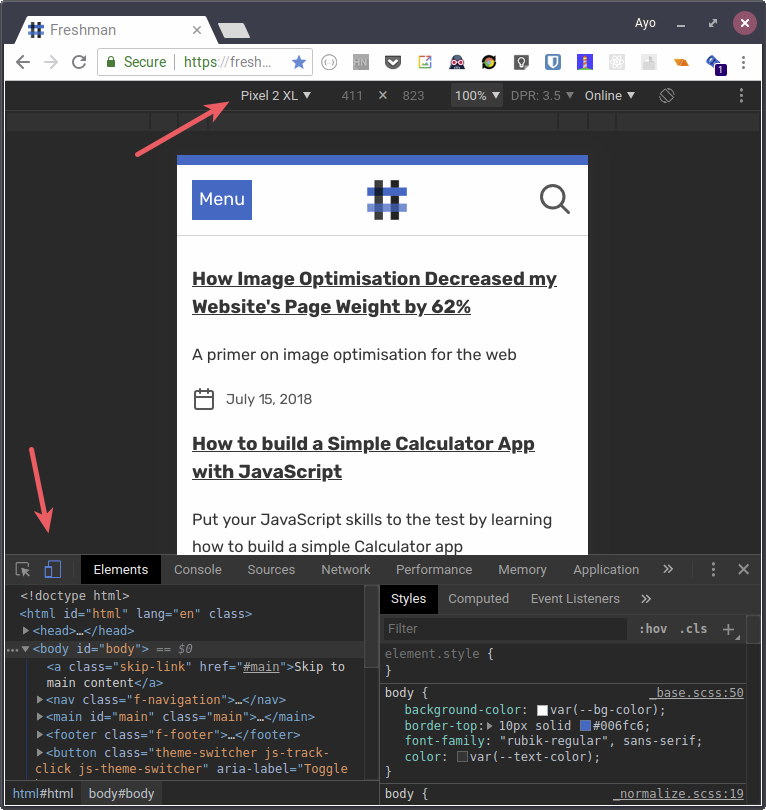This screenshot has width=766, height=810.
Task: Click the Freshman hash logo
Action: 387,200
